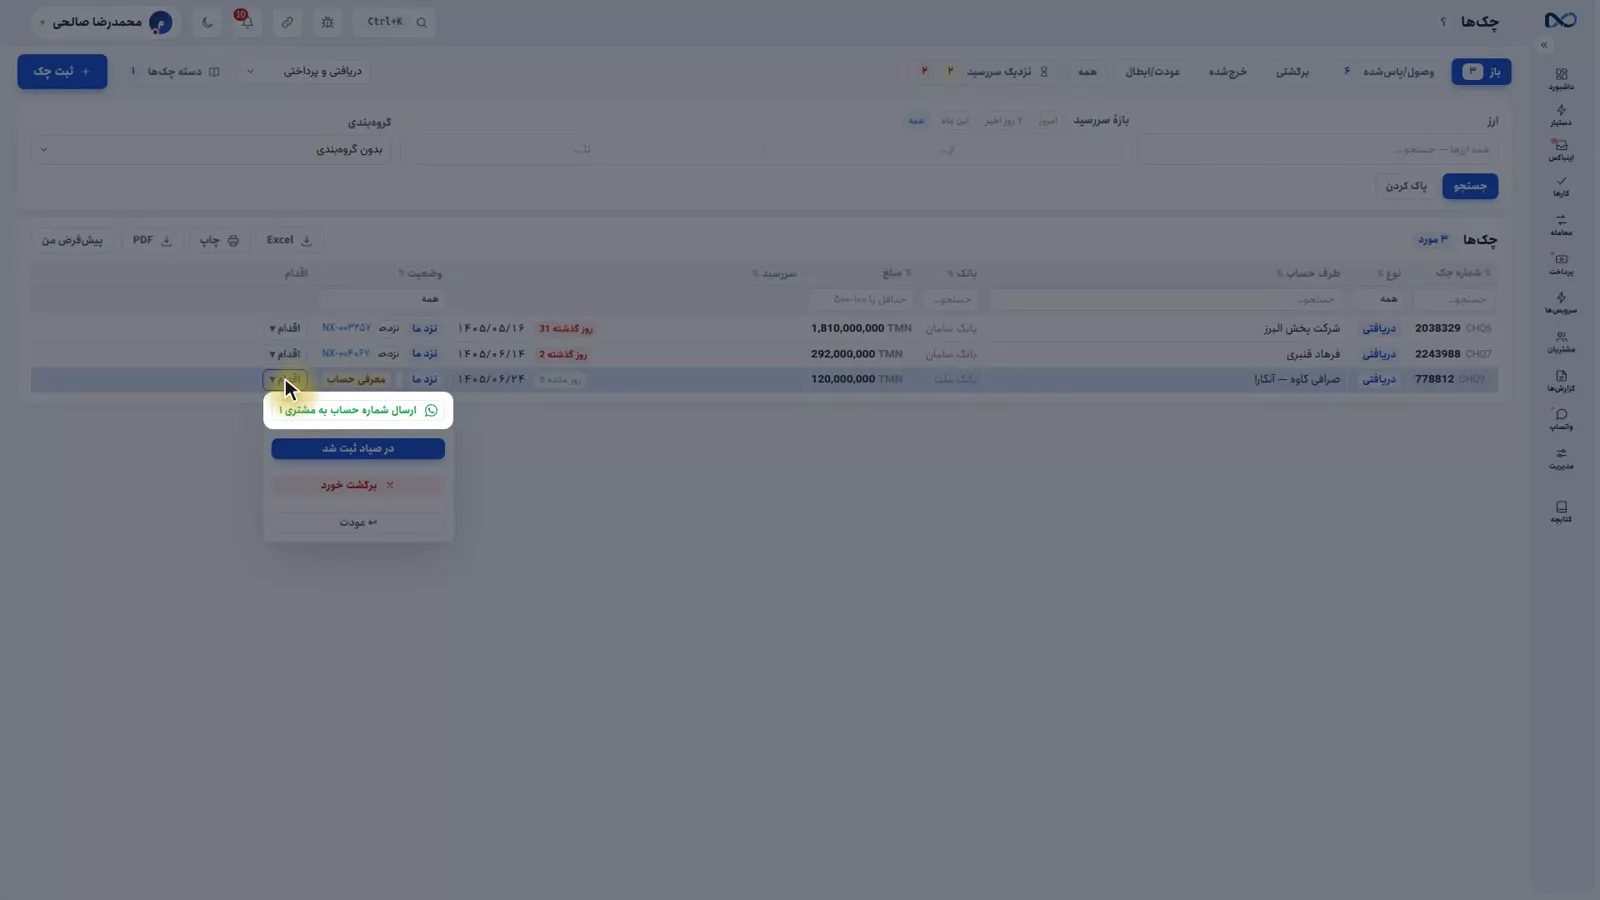Open مشتریان (customers) in the sidebar
Screen dimensions: 1600x900
pos(1561,342)
